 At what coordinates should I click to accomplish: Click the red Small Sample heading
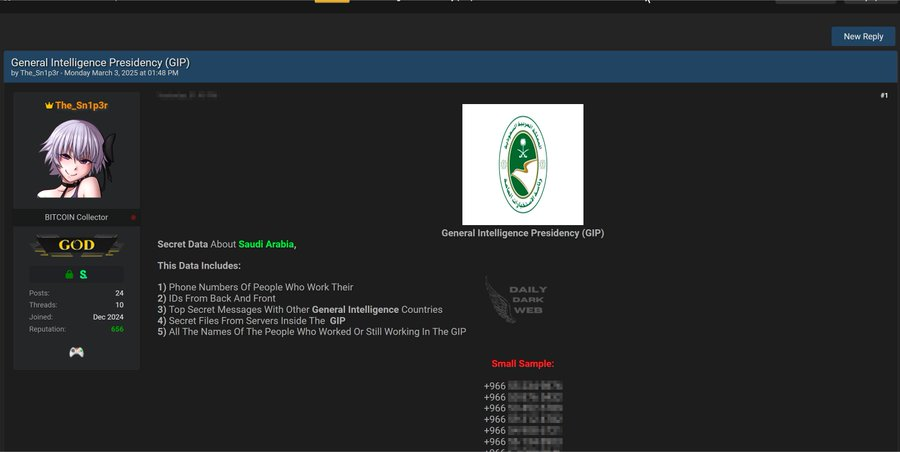point(522,364)
